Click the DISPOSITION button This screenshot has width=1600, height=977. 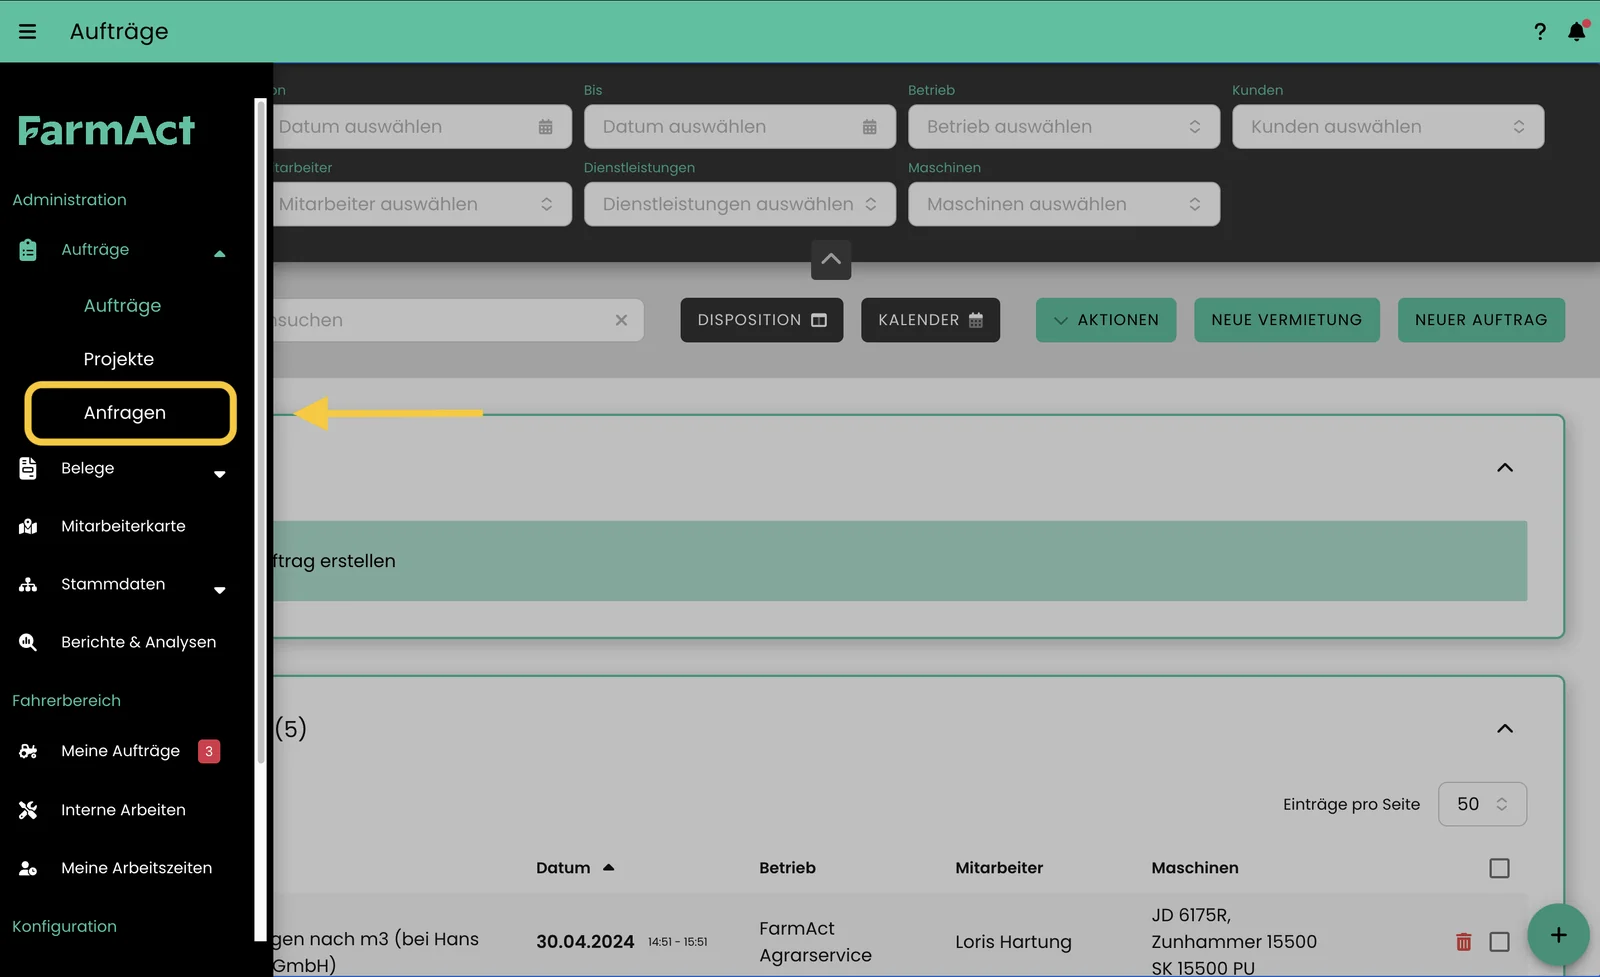[x=762, y=320]
